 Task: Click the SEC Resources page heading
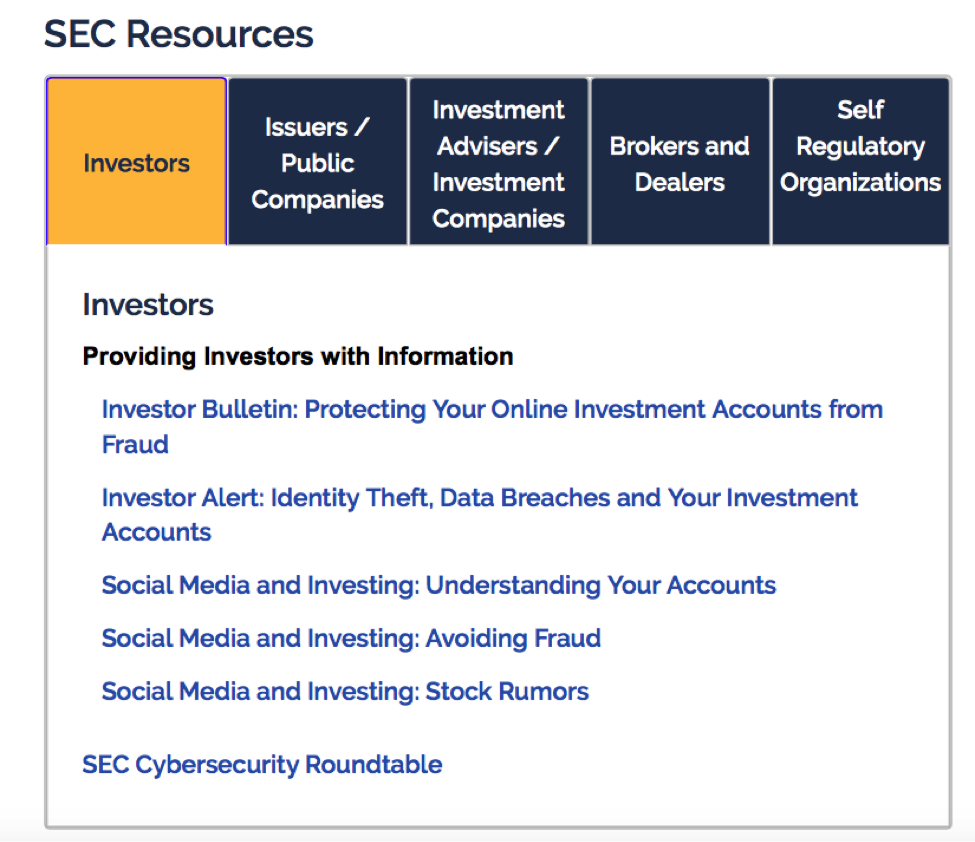pyautogui.click(x=179, y=34)
